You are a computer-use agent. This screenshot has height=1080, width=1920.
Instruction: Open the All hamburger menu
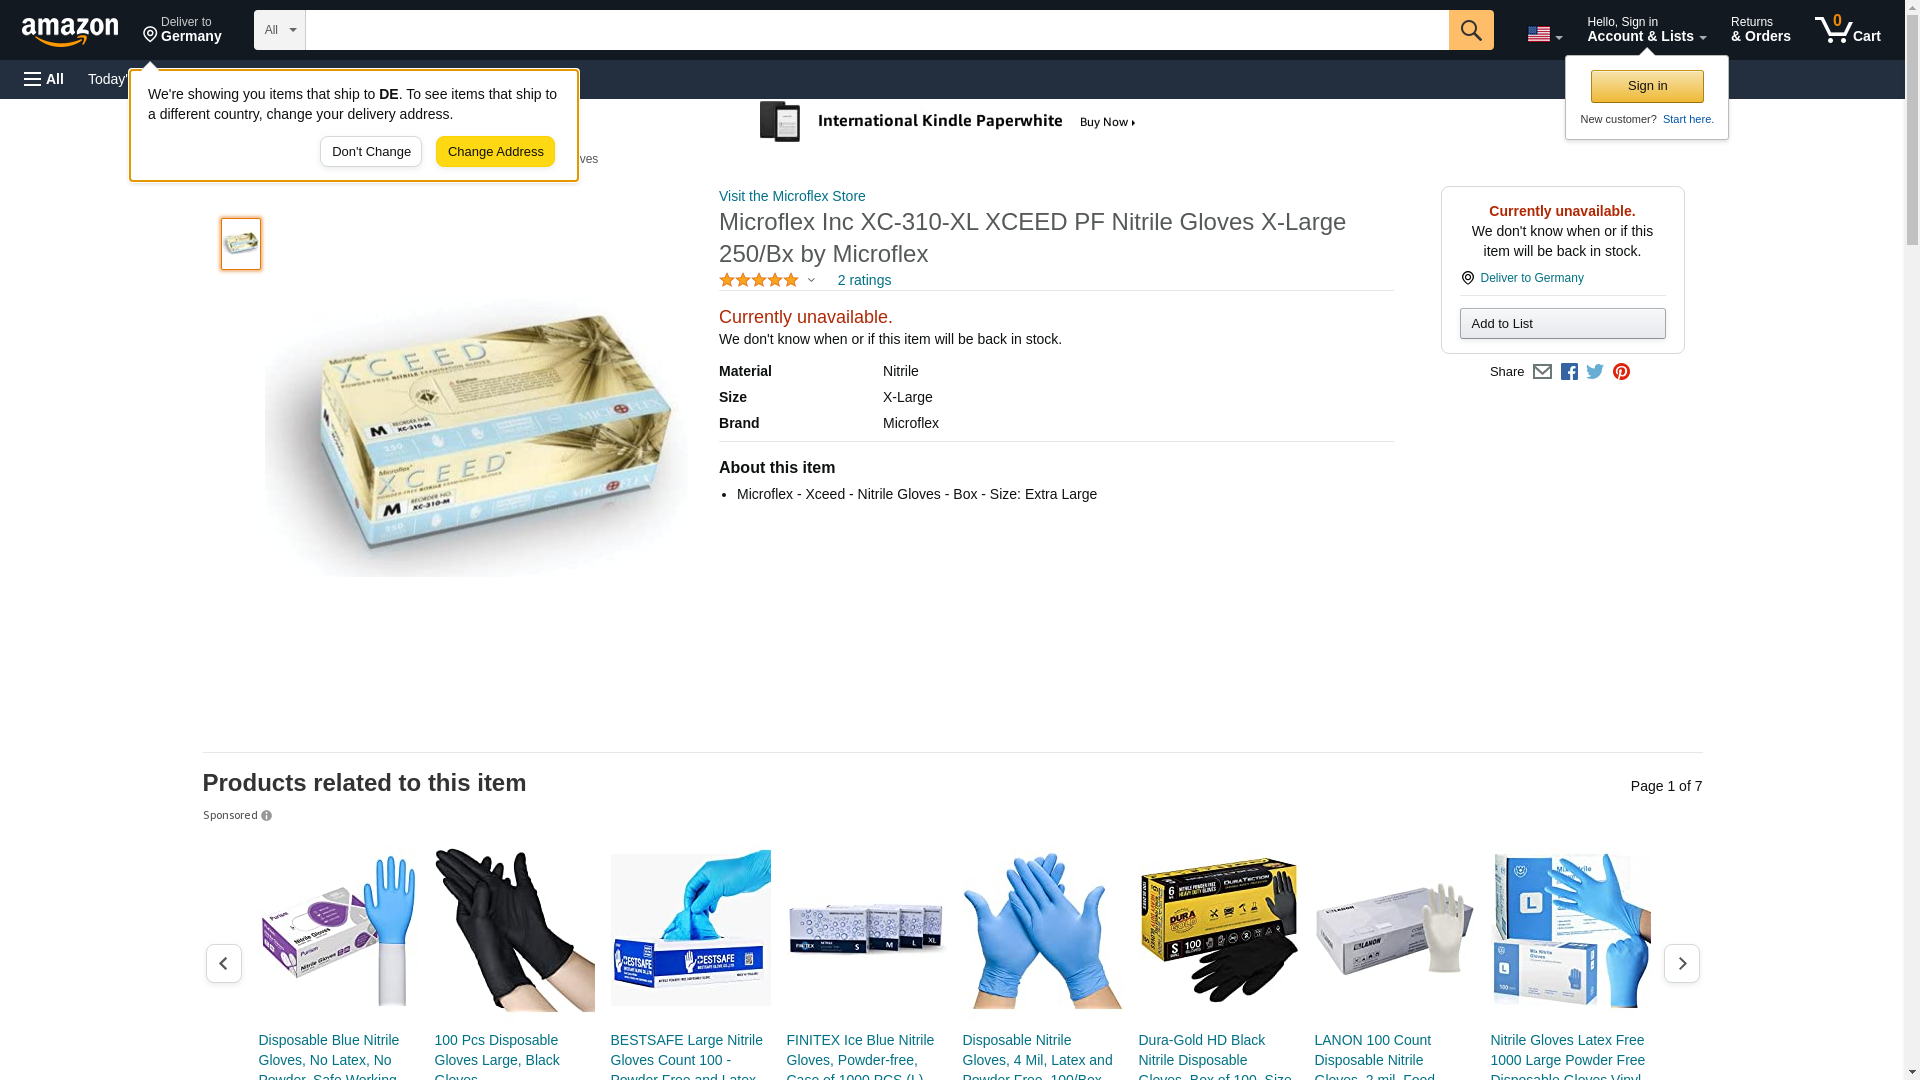click(x=44, y=79)
